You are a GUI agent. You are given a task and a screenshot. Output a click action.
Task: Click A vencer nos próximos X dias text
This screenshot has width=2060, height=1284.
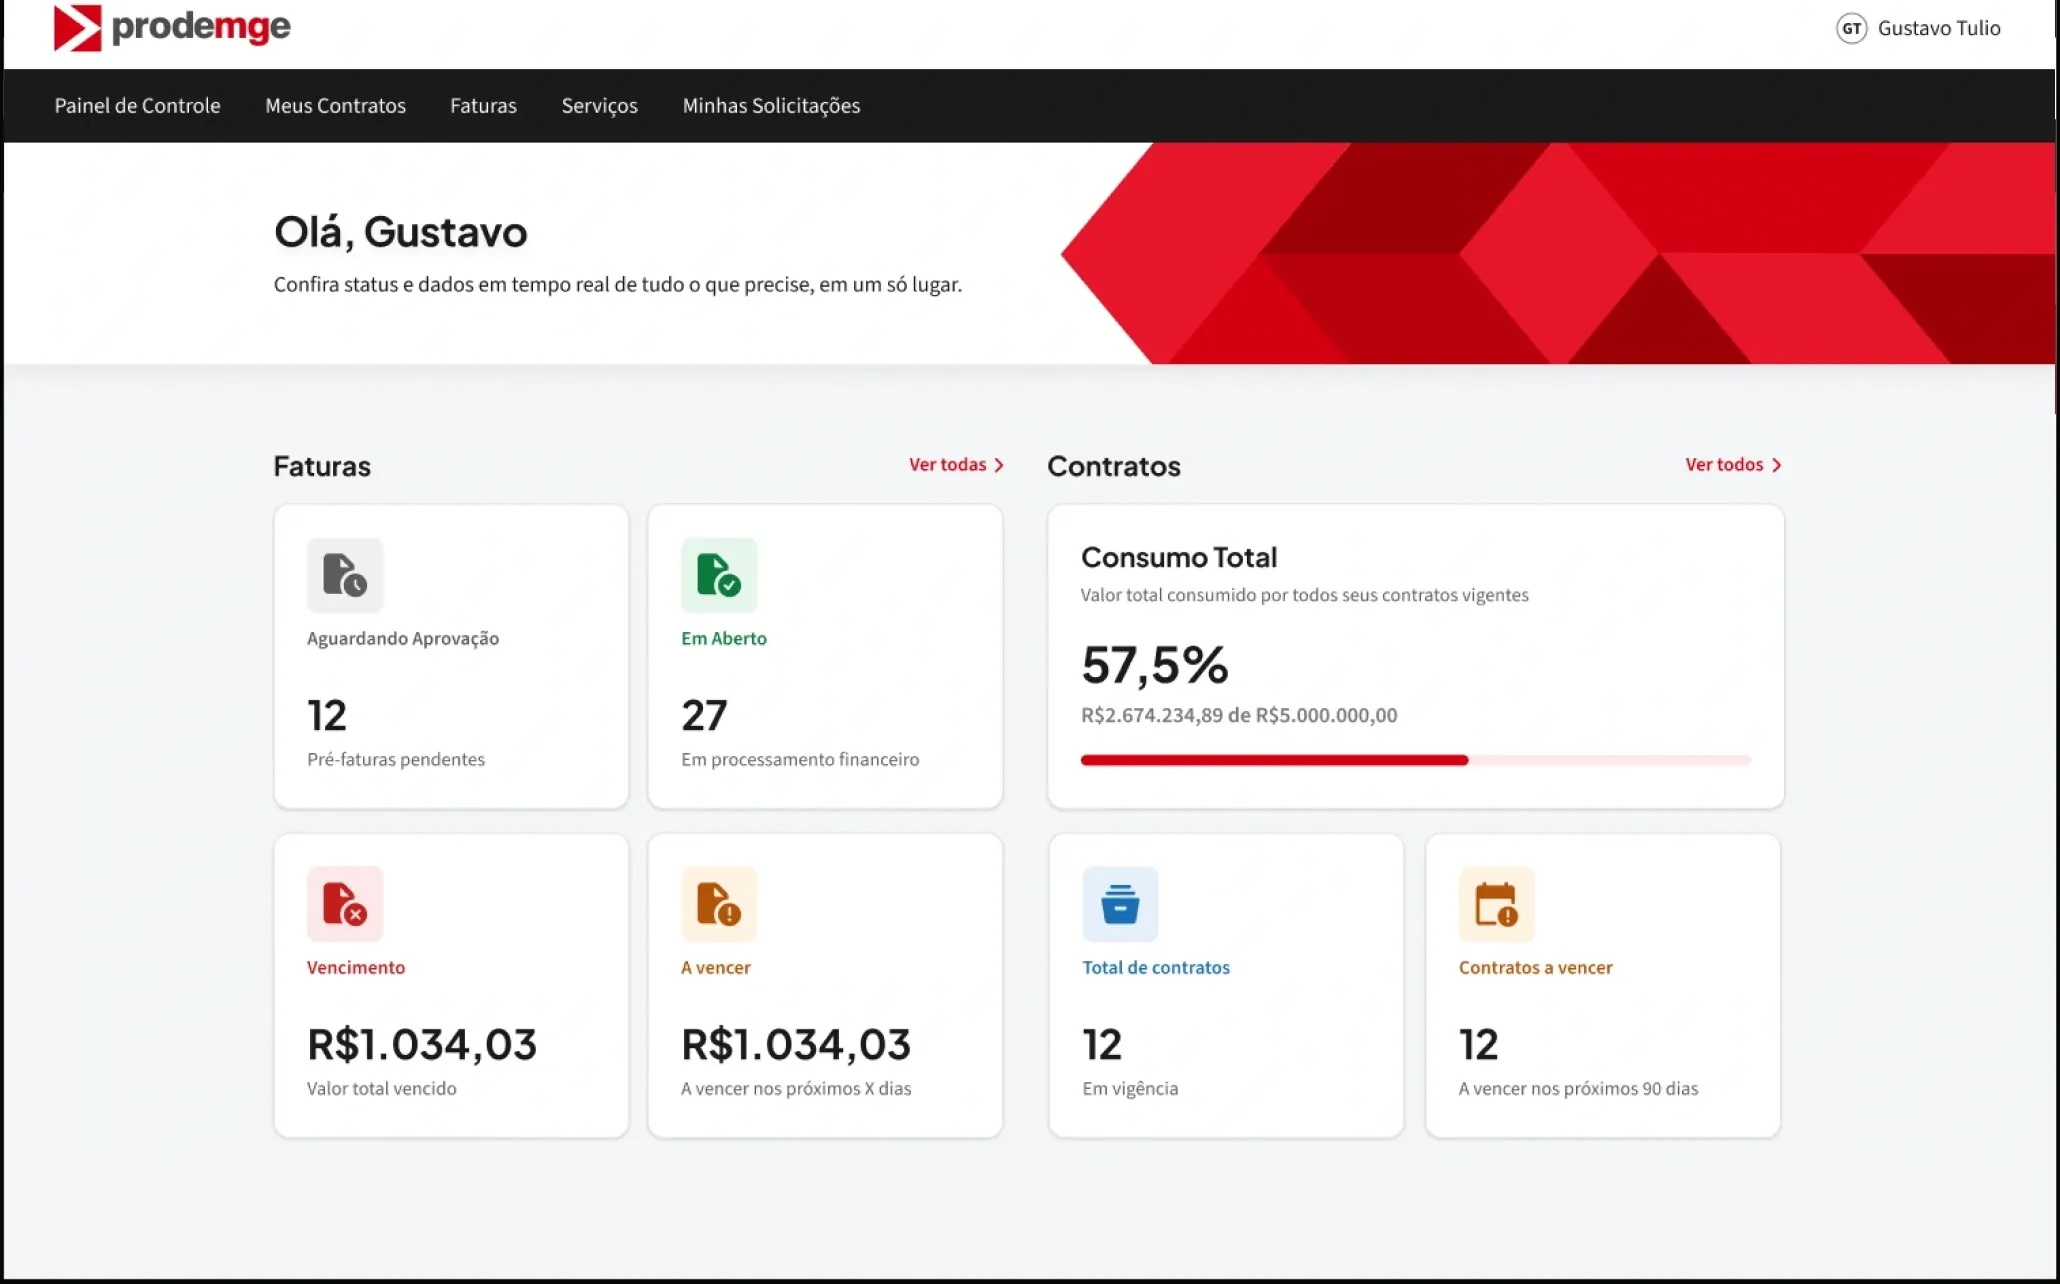[796, 1088]
